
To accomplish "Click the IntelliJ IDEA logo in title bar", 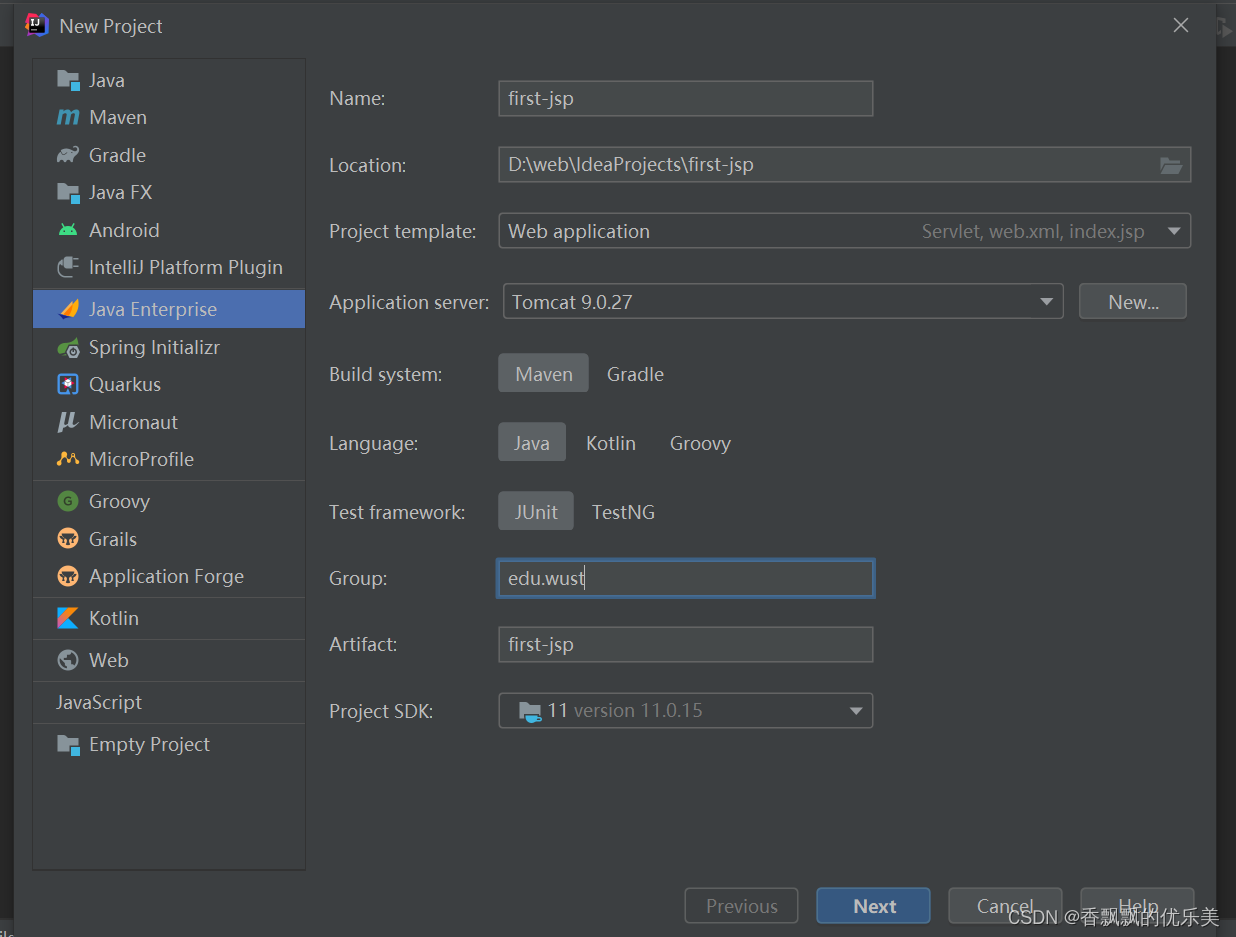I will click(x=37, y=25).
